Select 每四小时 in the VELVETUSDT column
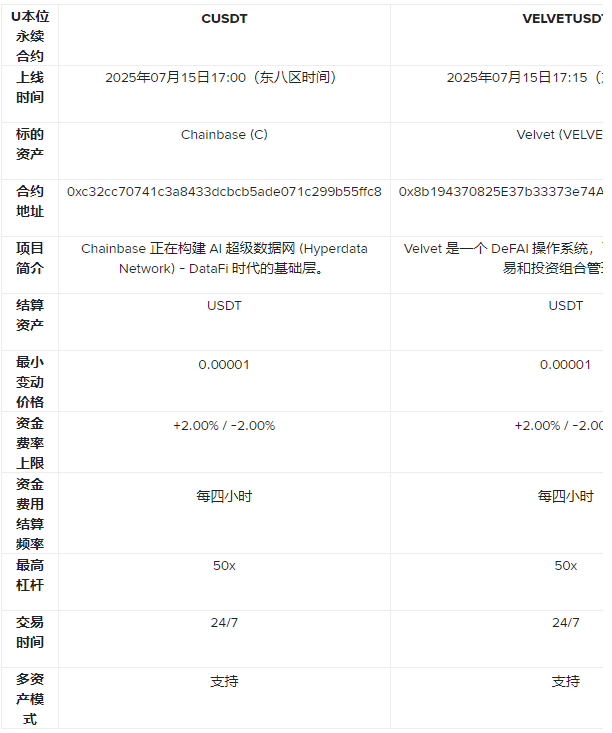612x733 pixels. tap(566, 496)
